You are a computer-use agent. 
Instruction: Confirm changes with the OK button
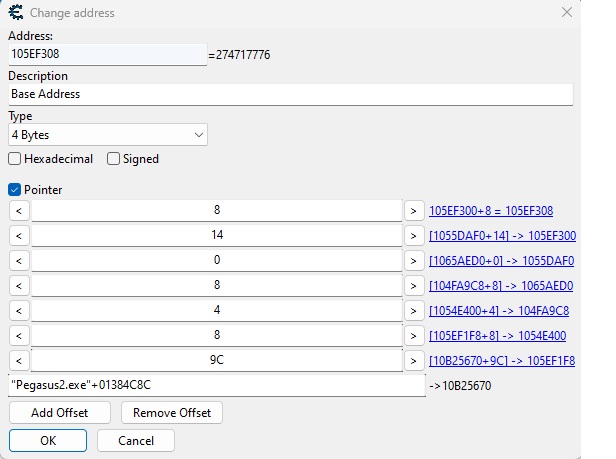[x=48, y=440]
